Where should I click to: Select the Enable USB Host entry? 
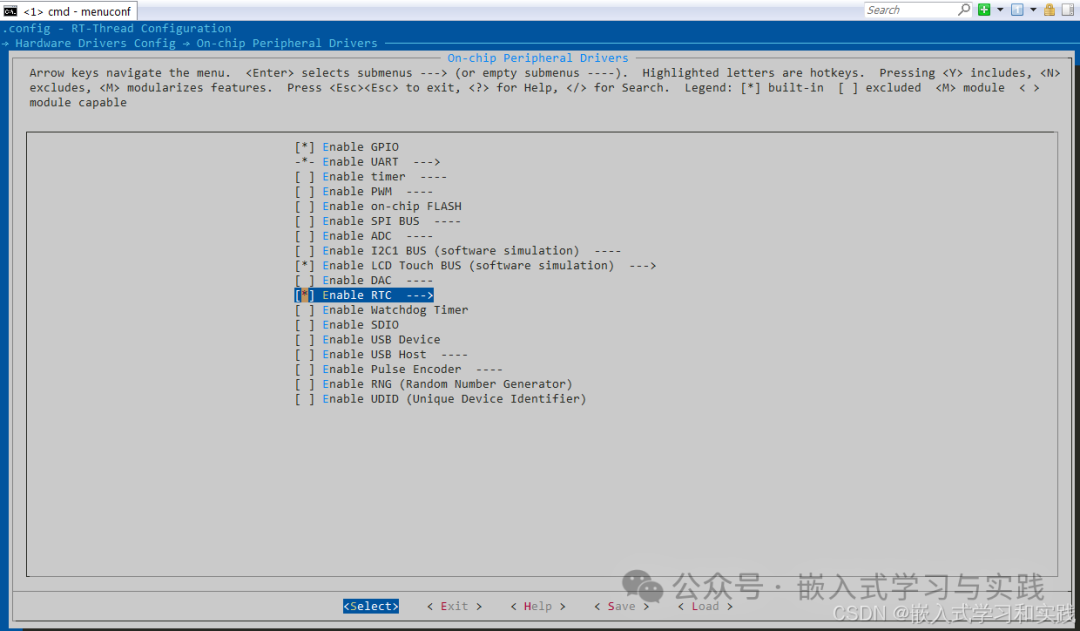click(382, 354)
